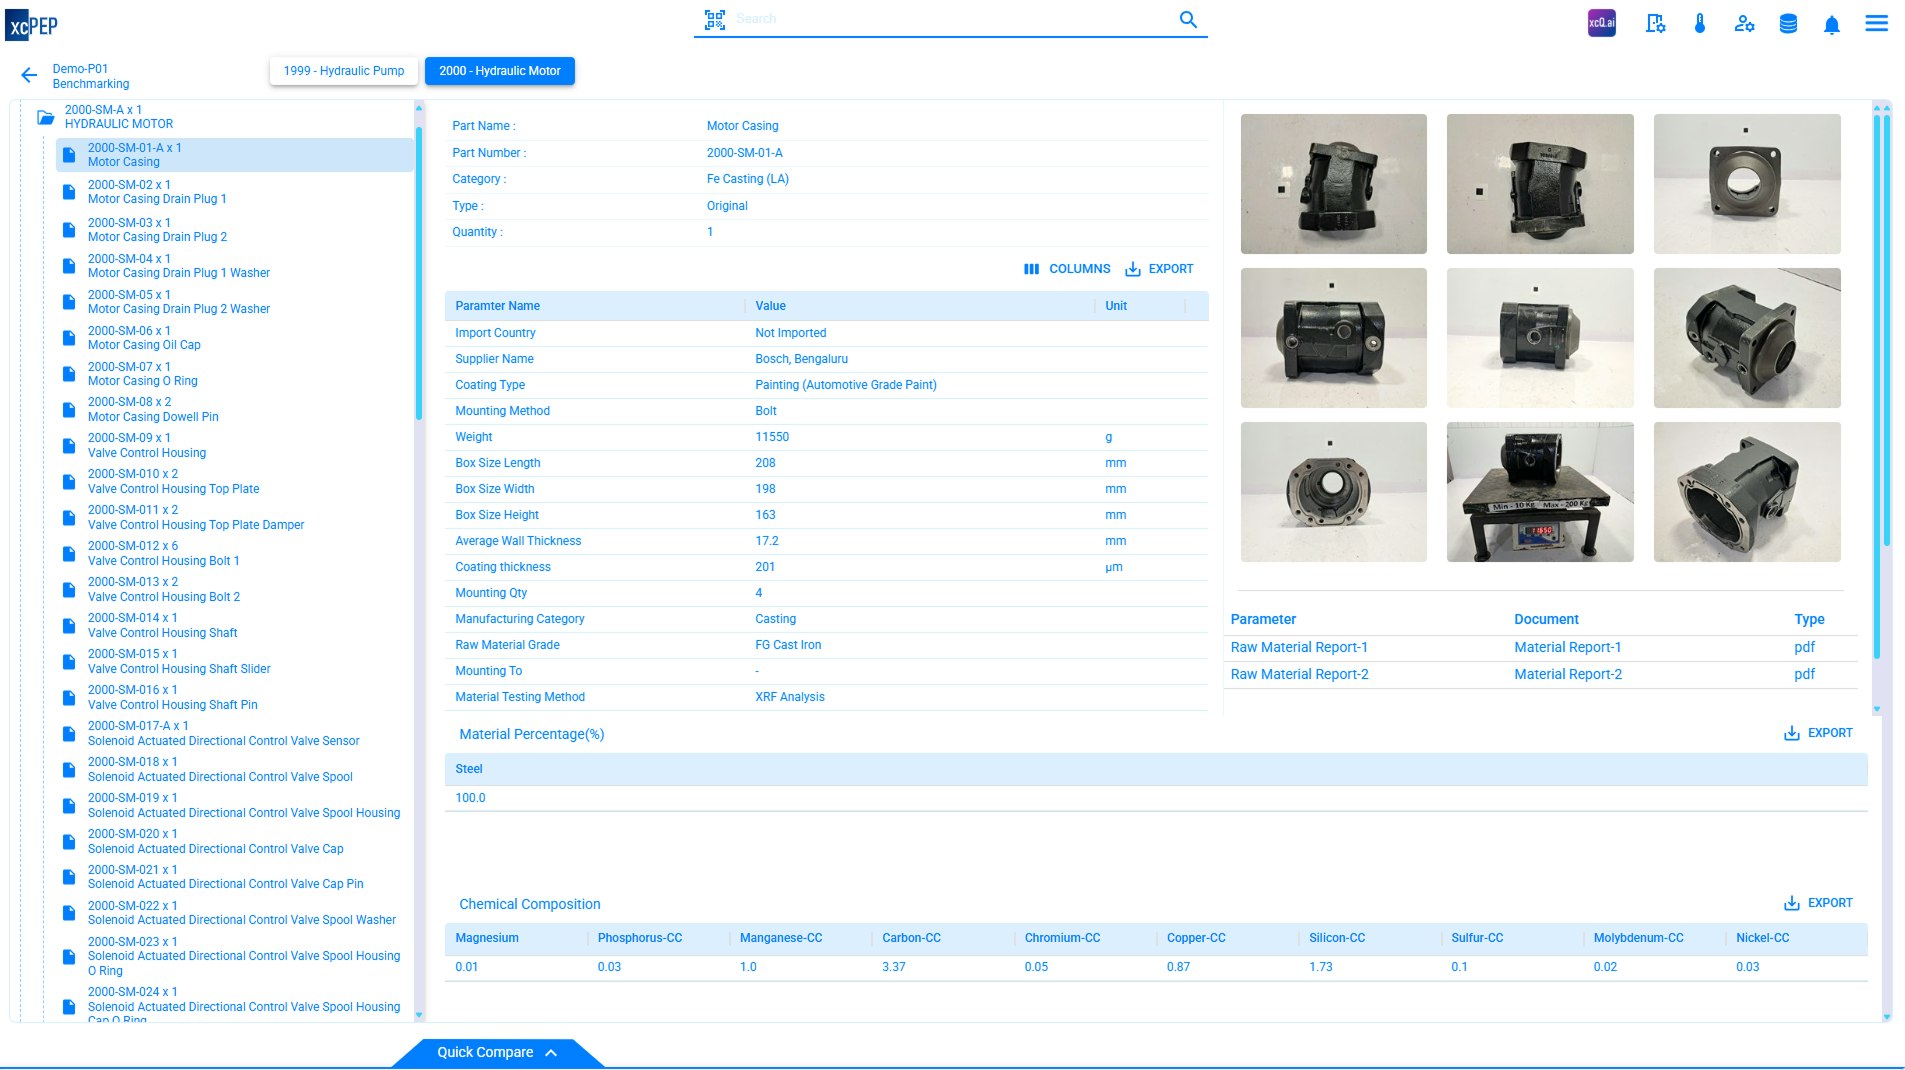The width and height of the screenshot is (1905, 1070).
Task: Click EXPORT in Material Percentage section
Action: point(1818,733)
